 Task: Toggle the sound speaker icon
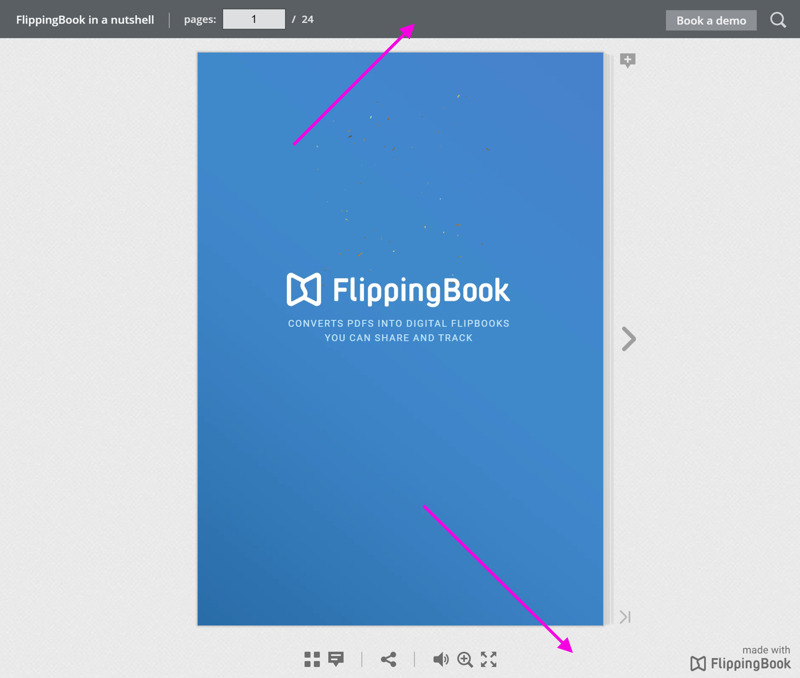click(440, 659)
